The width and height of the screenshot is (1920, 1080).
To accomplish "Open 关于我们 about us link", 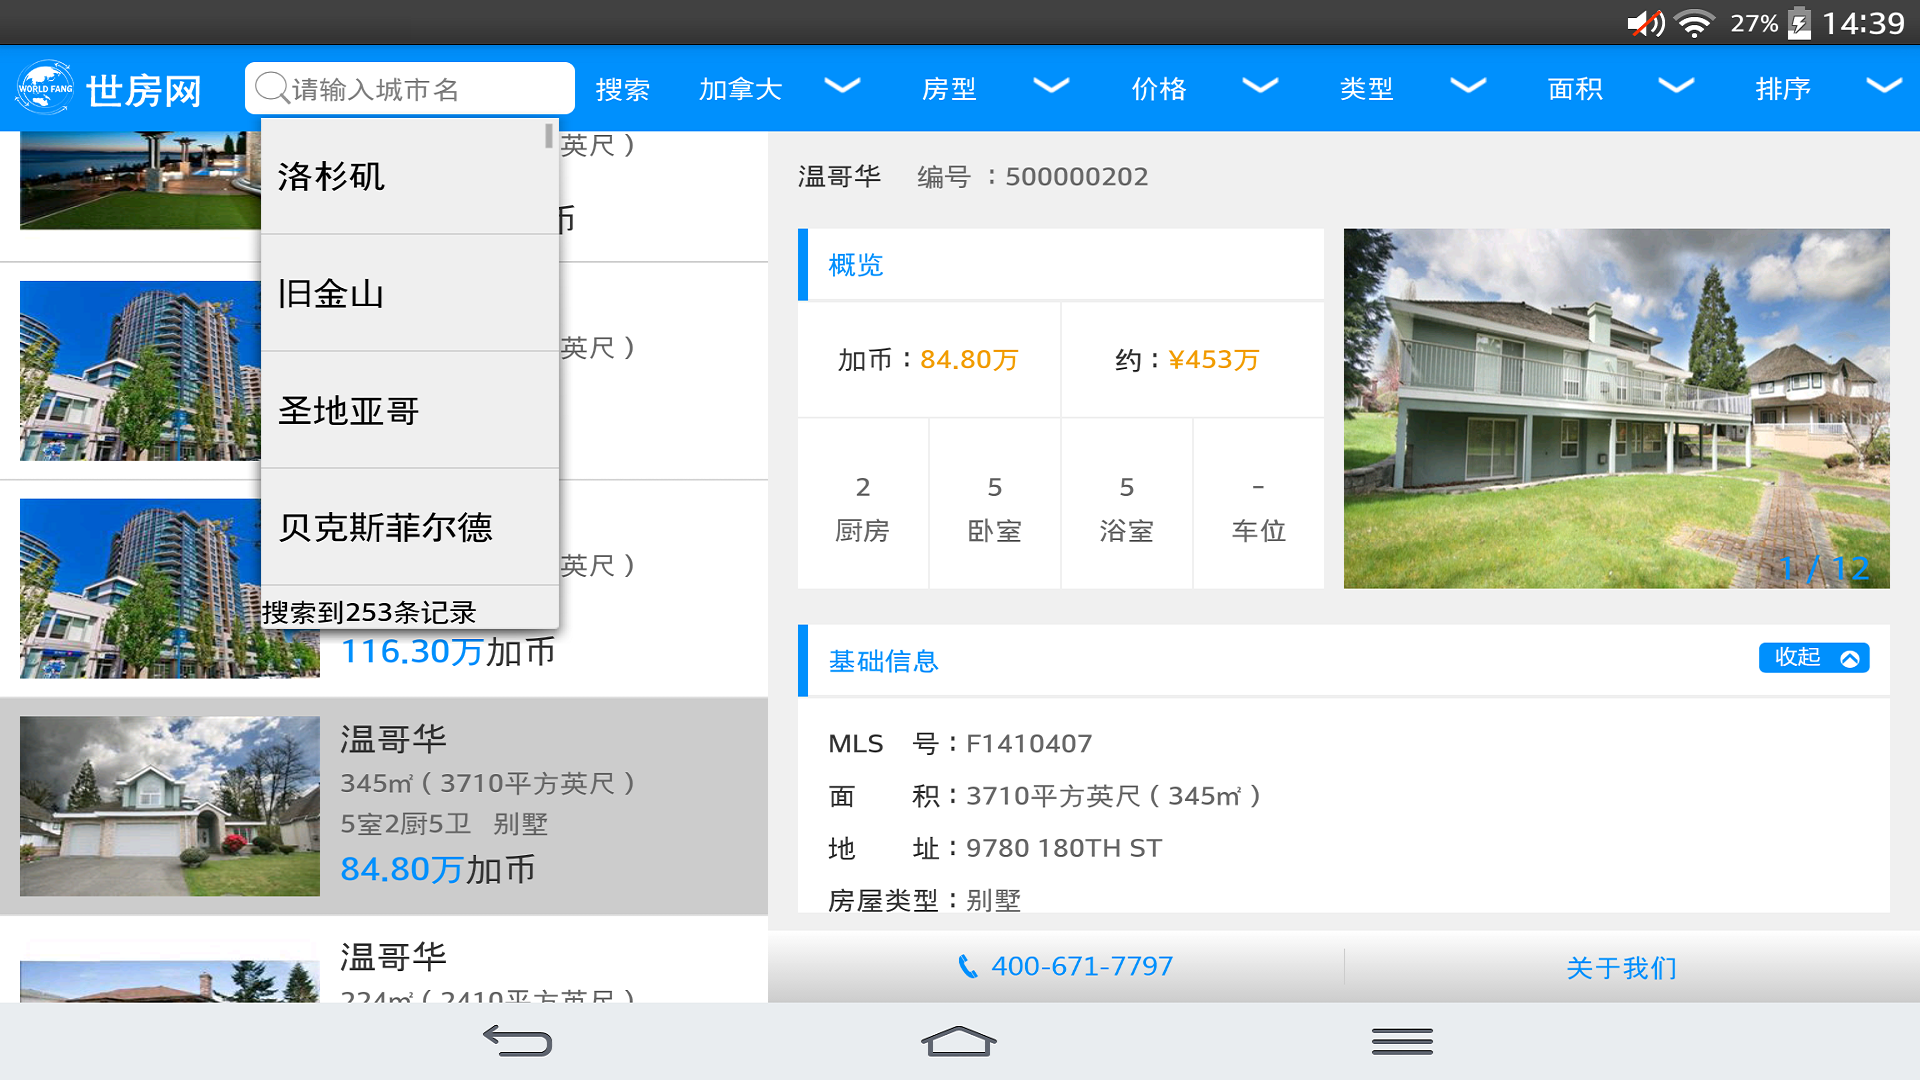I will [1621, 967].
